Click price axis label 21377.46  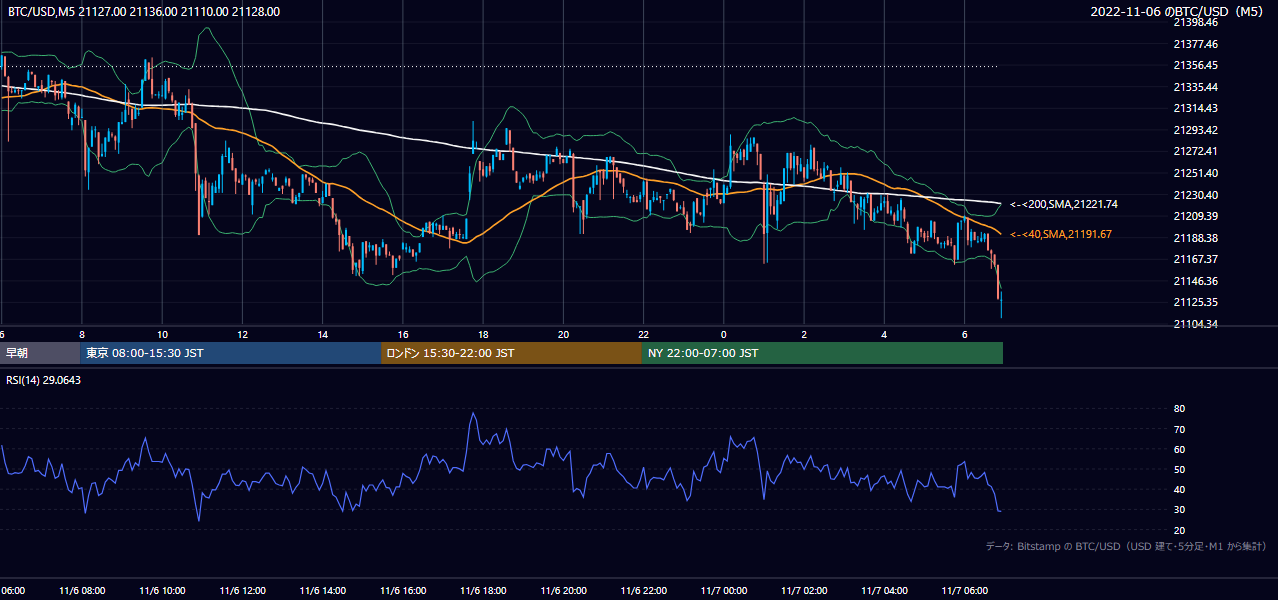1197,44
